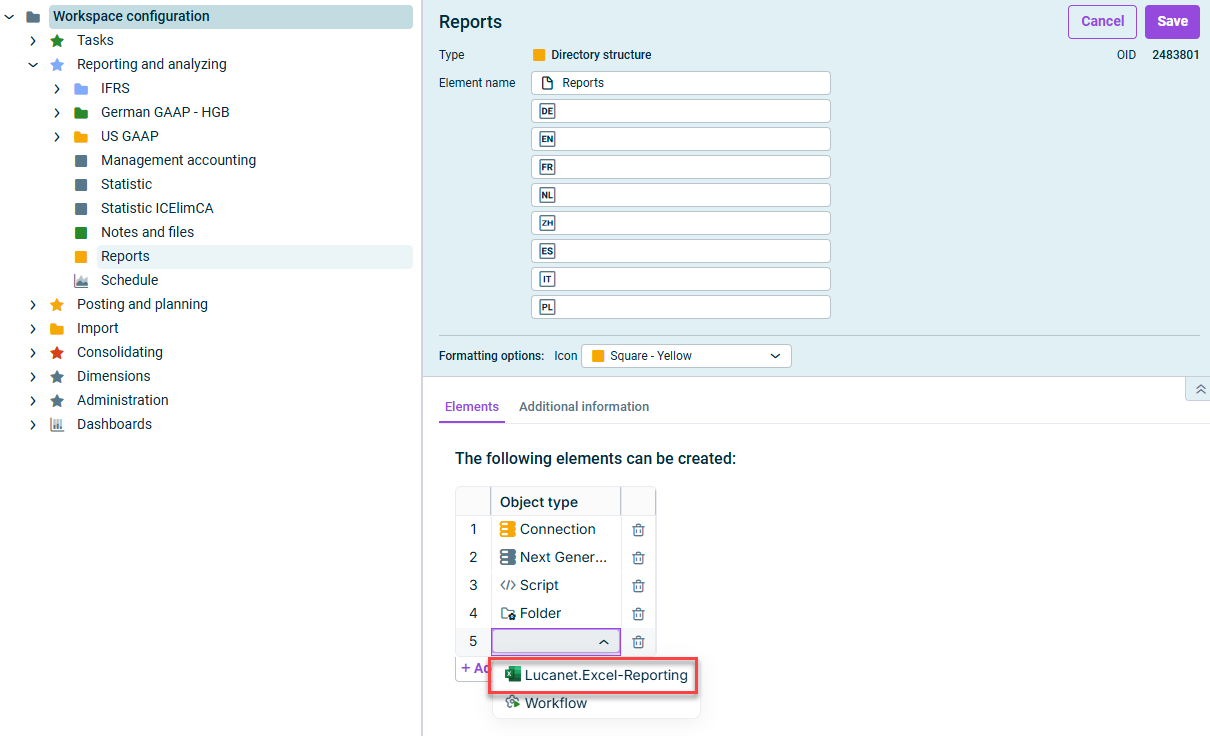The height and width of the screenshot is (736, 1210).
Task: Click the yellow square icon next to Reports
Action: [x=82, y=256]
